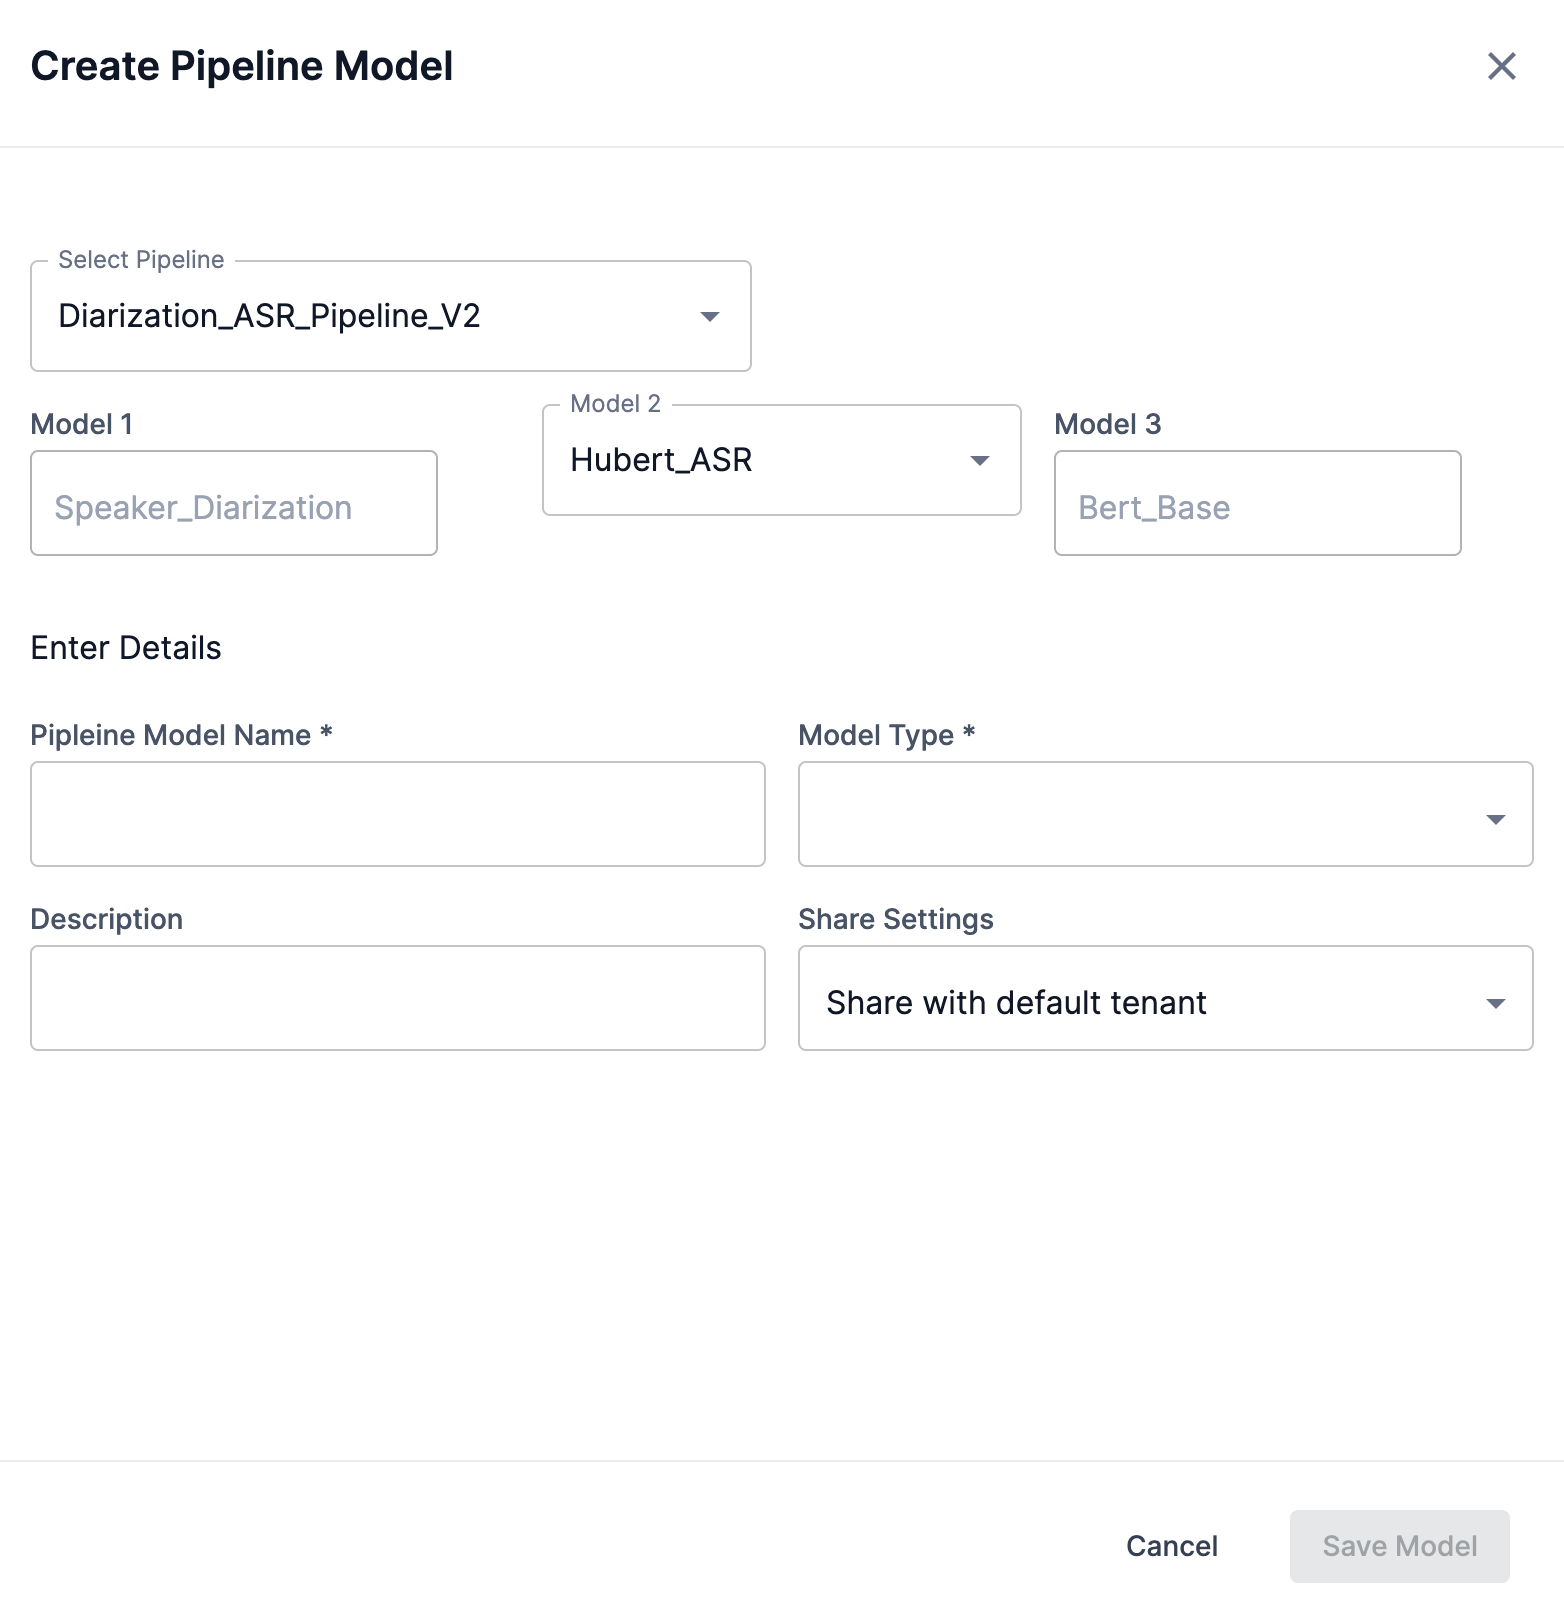This screenshot has width=1564, height=1614.
Task: Click the Model Type dropdown arrow icon
Action: coord(1495,818)
